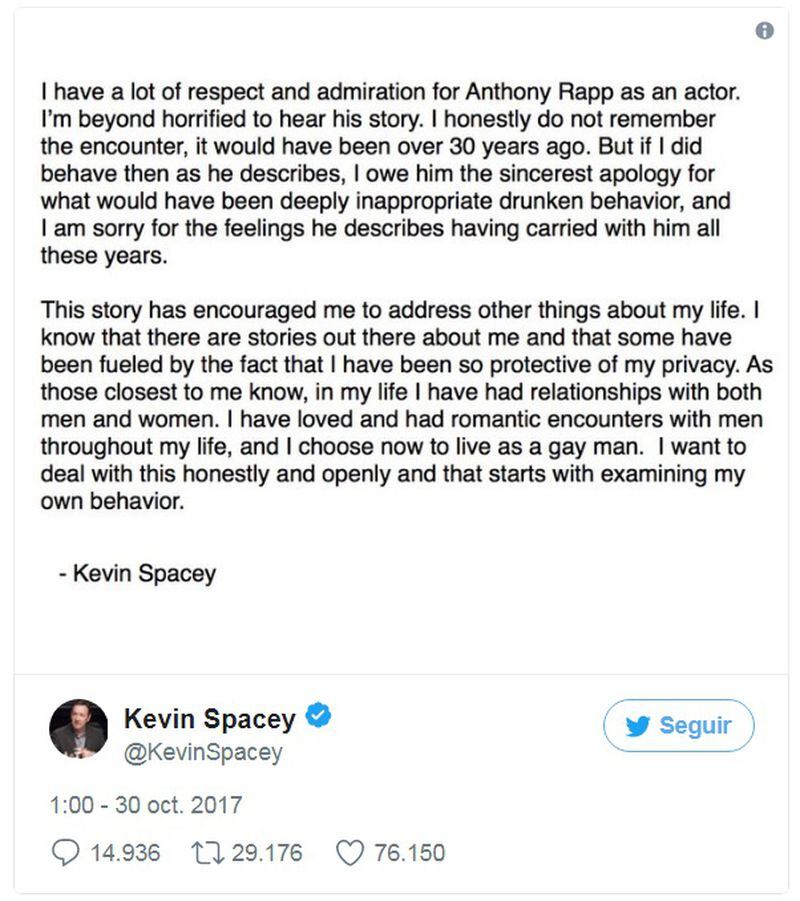The width and height of the screenshot is (800, 901).
Task: Click the retweet arrows icon
Action: 206,853
